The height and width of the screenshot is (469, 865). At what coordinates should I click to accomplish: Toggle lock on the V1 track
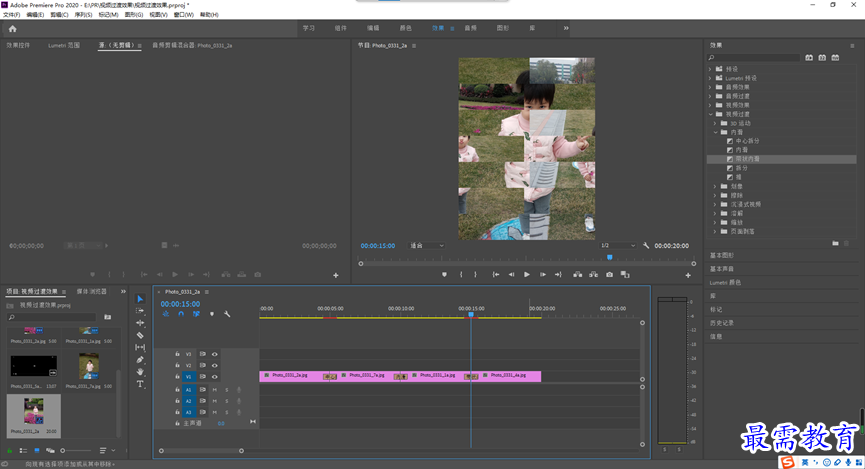[x=177, y=376]
